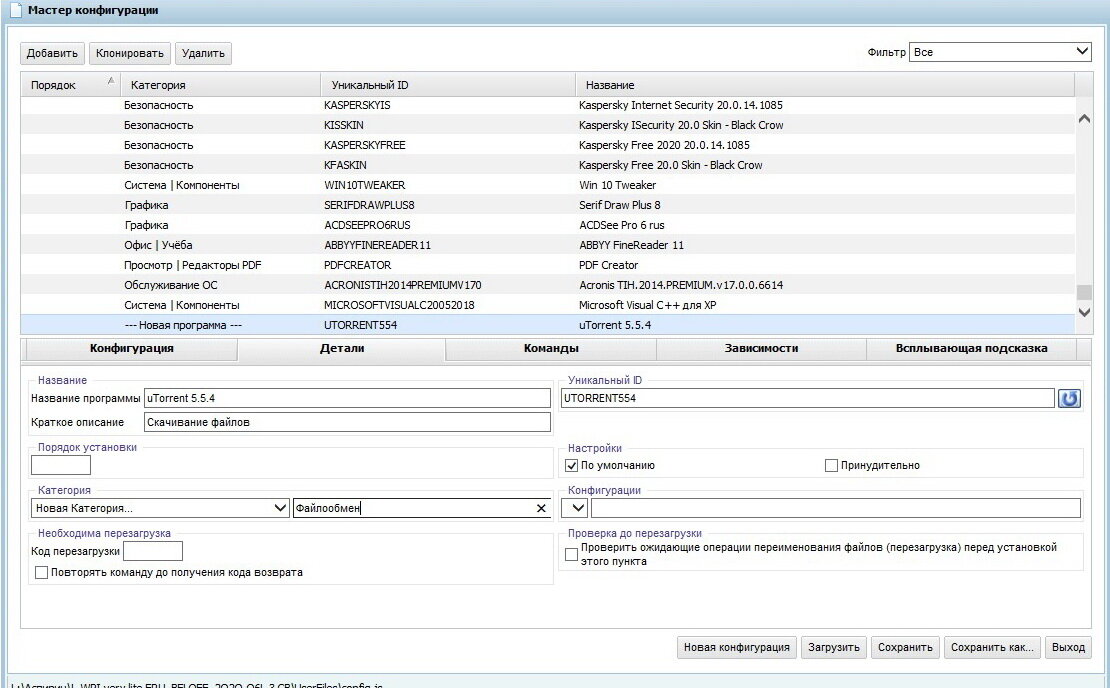Click Новая конфигурация button

736,648
